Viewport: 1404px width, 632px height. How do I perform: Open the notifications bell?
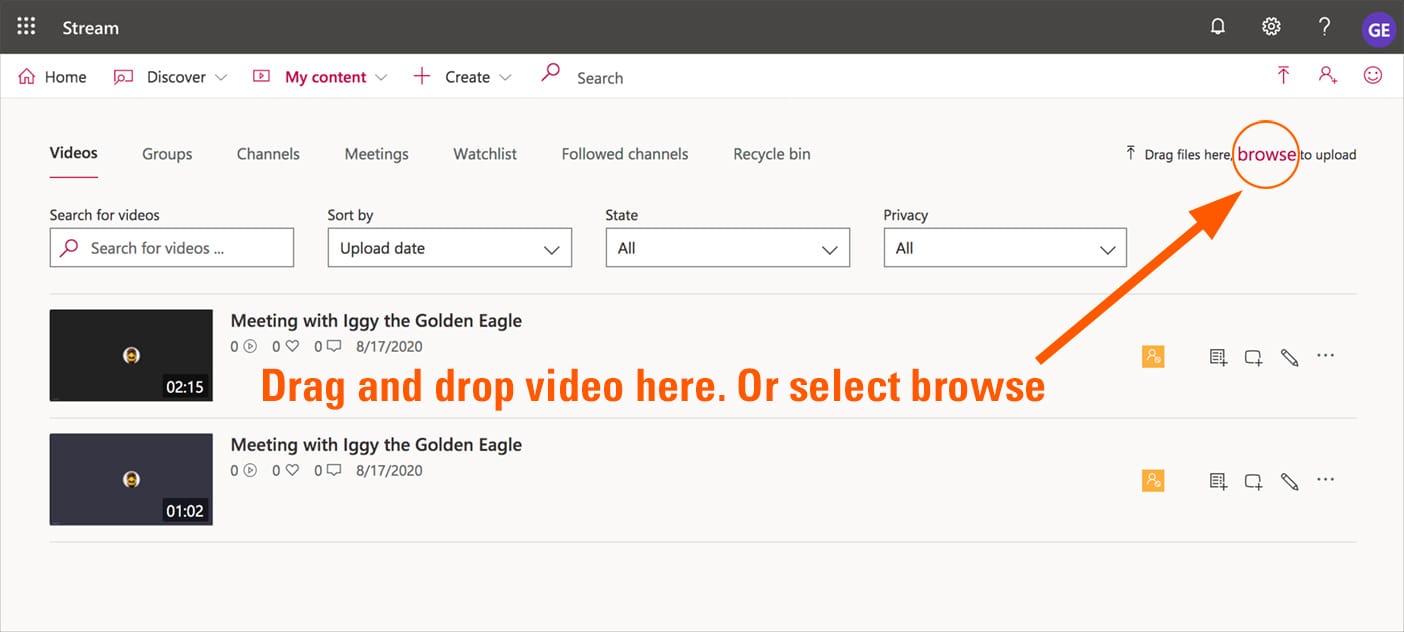(x=1218, y=27)
